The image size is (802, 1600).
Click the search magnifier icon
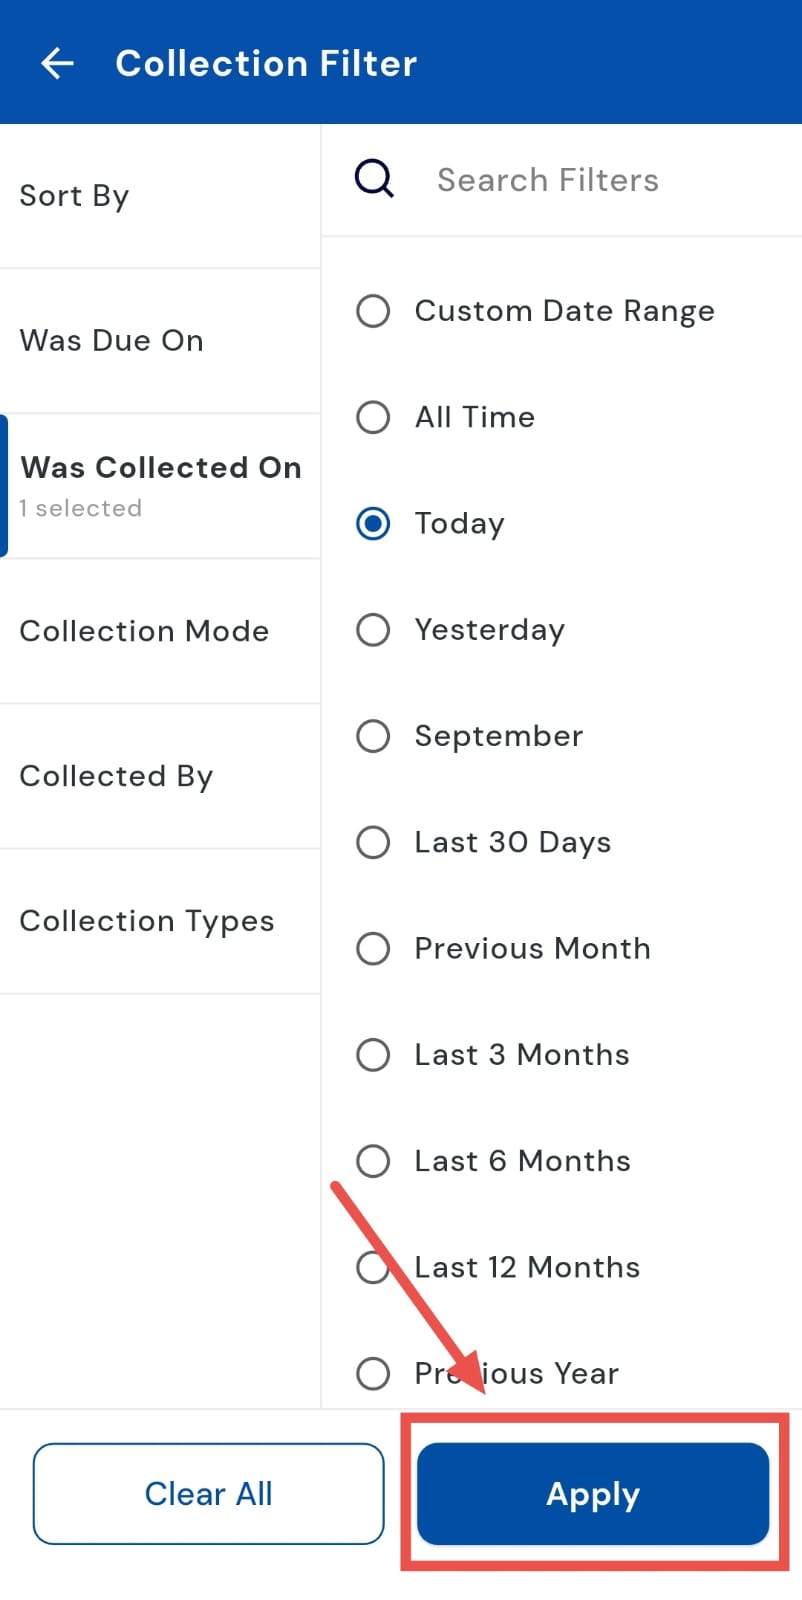(x=374, y=180)
